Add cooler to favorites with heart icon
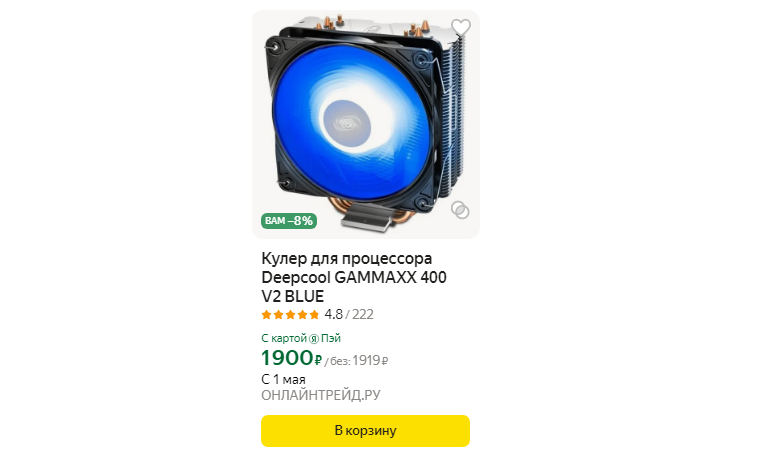 (x=460, y=27)
